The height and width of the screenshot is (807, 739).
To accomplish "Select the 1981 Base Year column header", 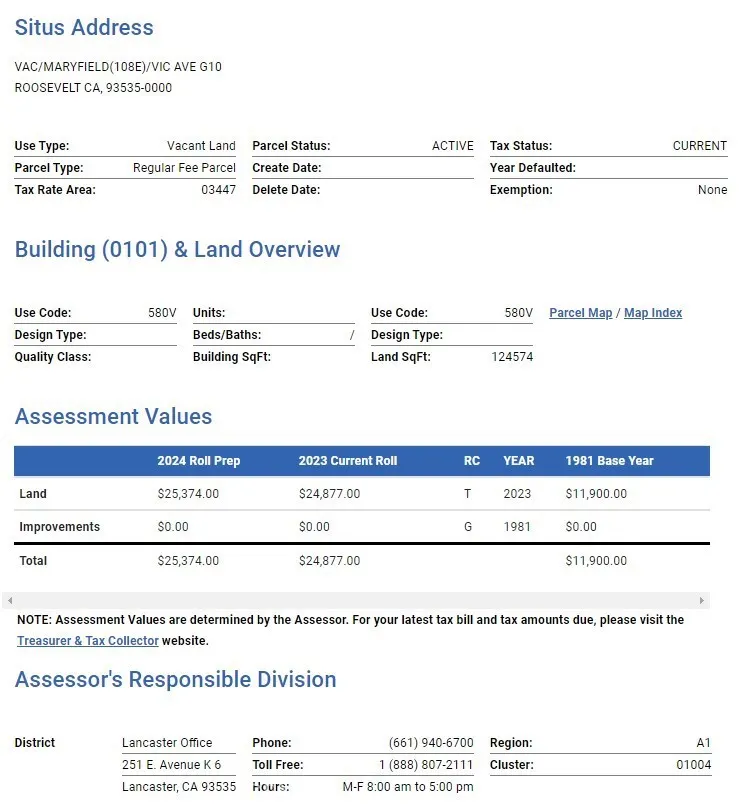I will click(609, 461).
